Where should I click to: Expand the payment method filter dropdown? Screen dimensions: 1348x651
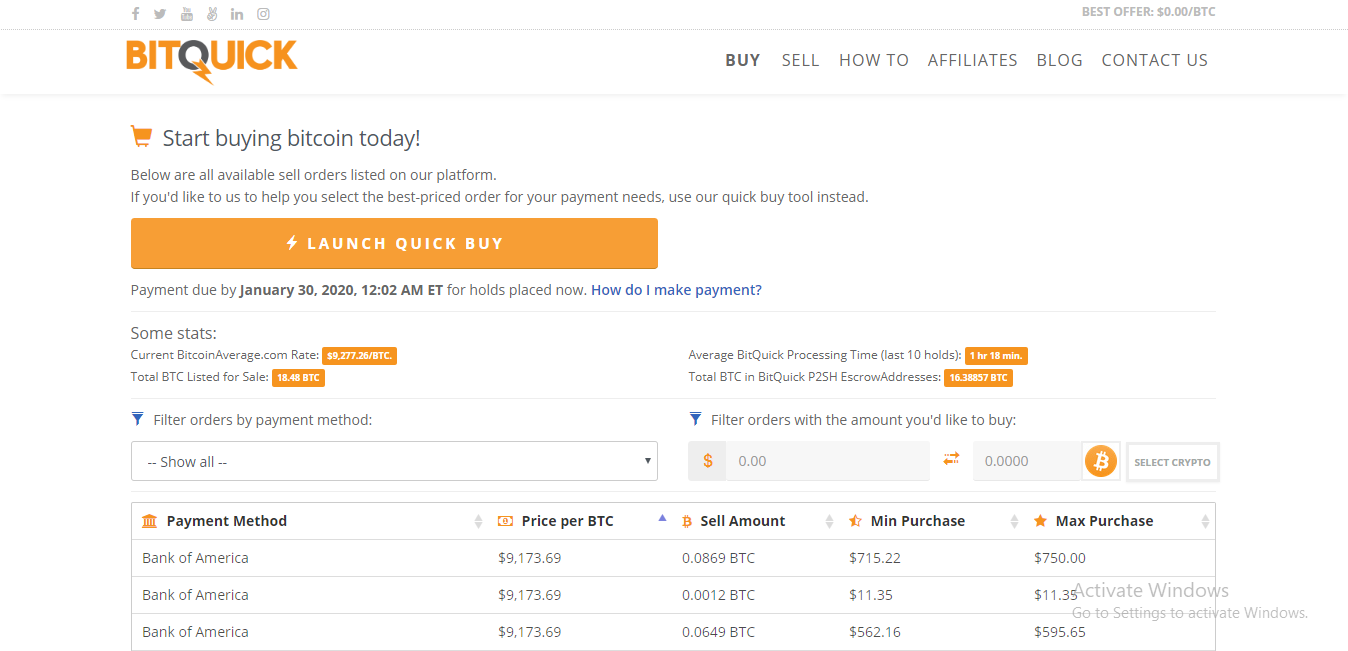[394, 461]
